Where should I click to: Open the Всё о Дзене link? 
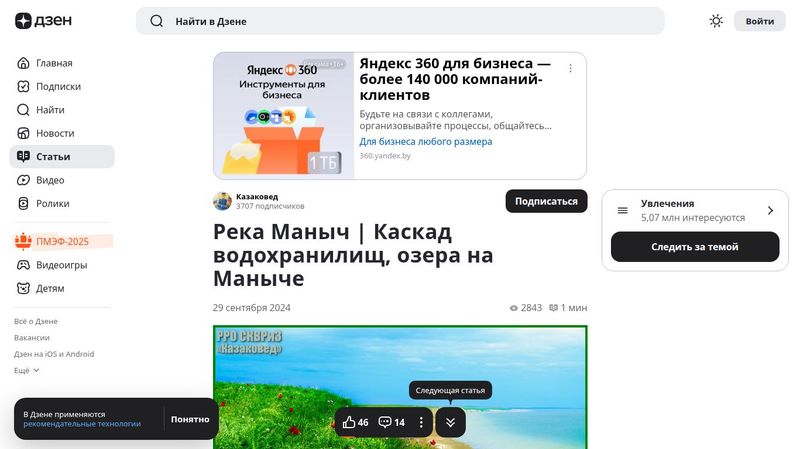[x=36, y=321]
